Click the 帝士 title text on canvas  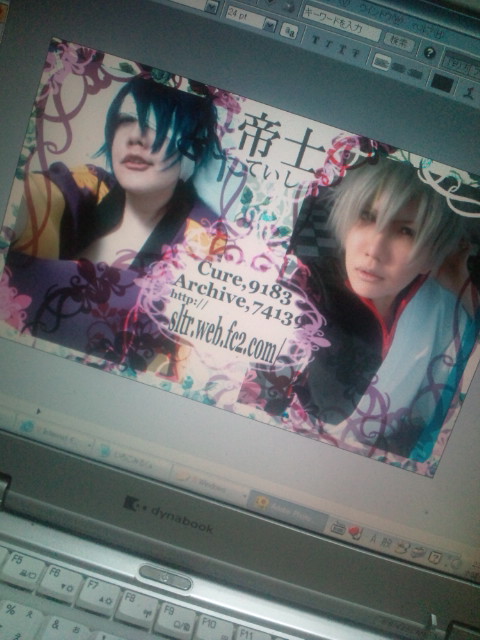(x=282, y=142)
